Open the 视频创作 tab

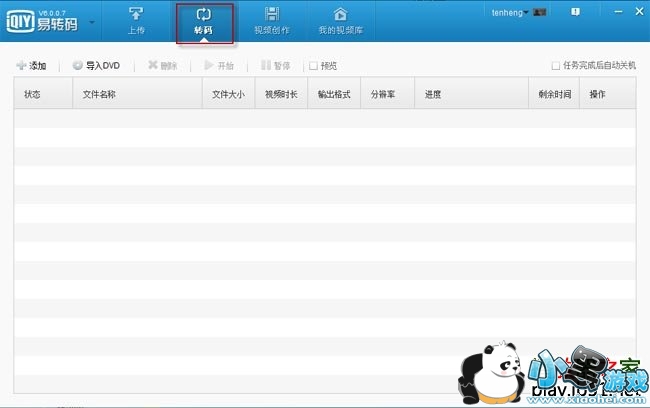pyautogui.click(x=272, y=21)
